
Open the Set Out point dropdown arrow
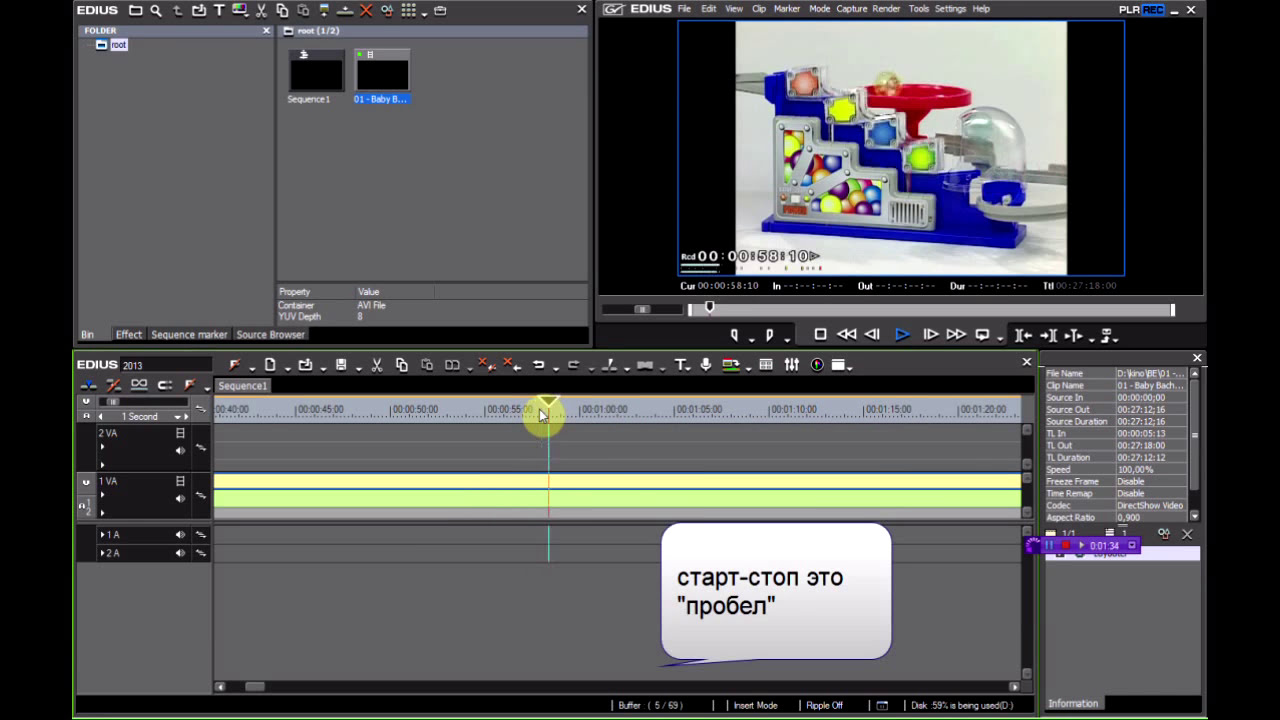(787, 340)
